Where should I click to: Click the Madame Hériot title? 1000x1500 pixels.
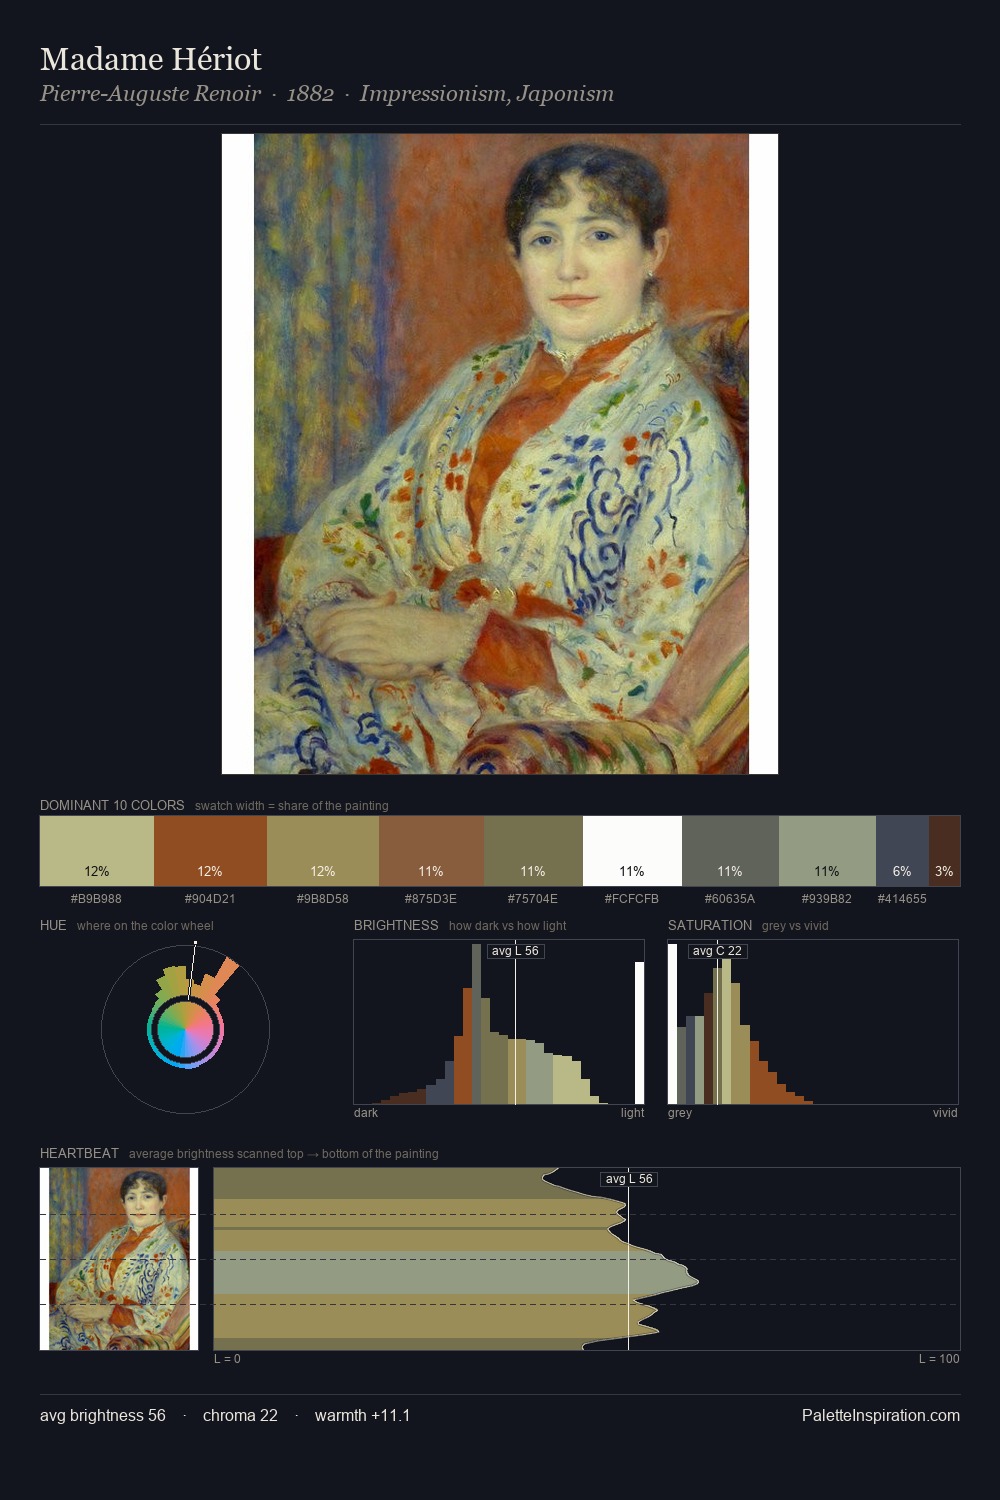click(151, 59)
